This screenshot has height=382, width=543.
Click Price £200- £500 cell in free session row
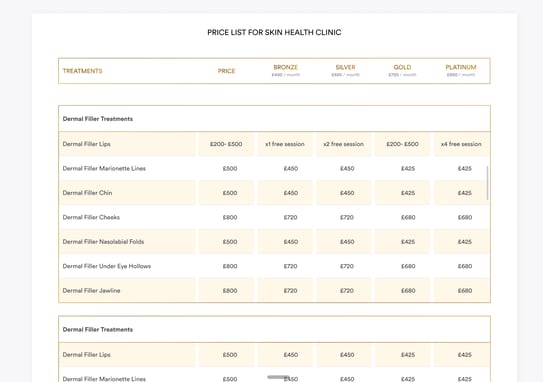click(x=226, y=144)
